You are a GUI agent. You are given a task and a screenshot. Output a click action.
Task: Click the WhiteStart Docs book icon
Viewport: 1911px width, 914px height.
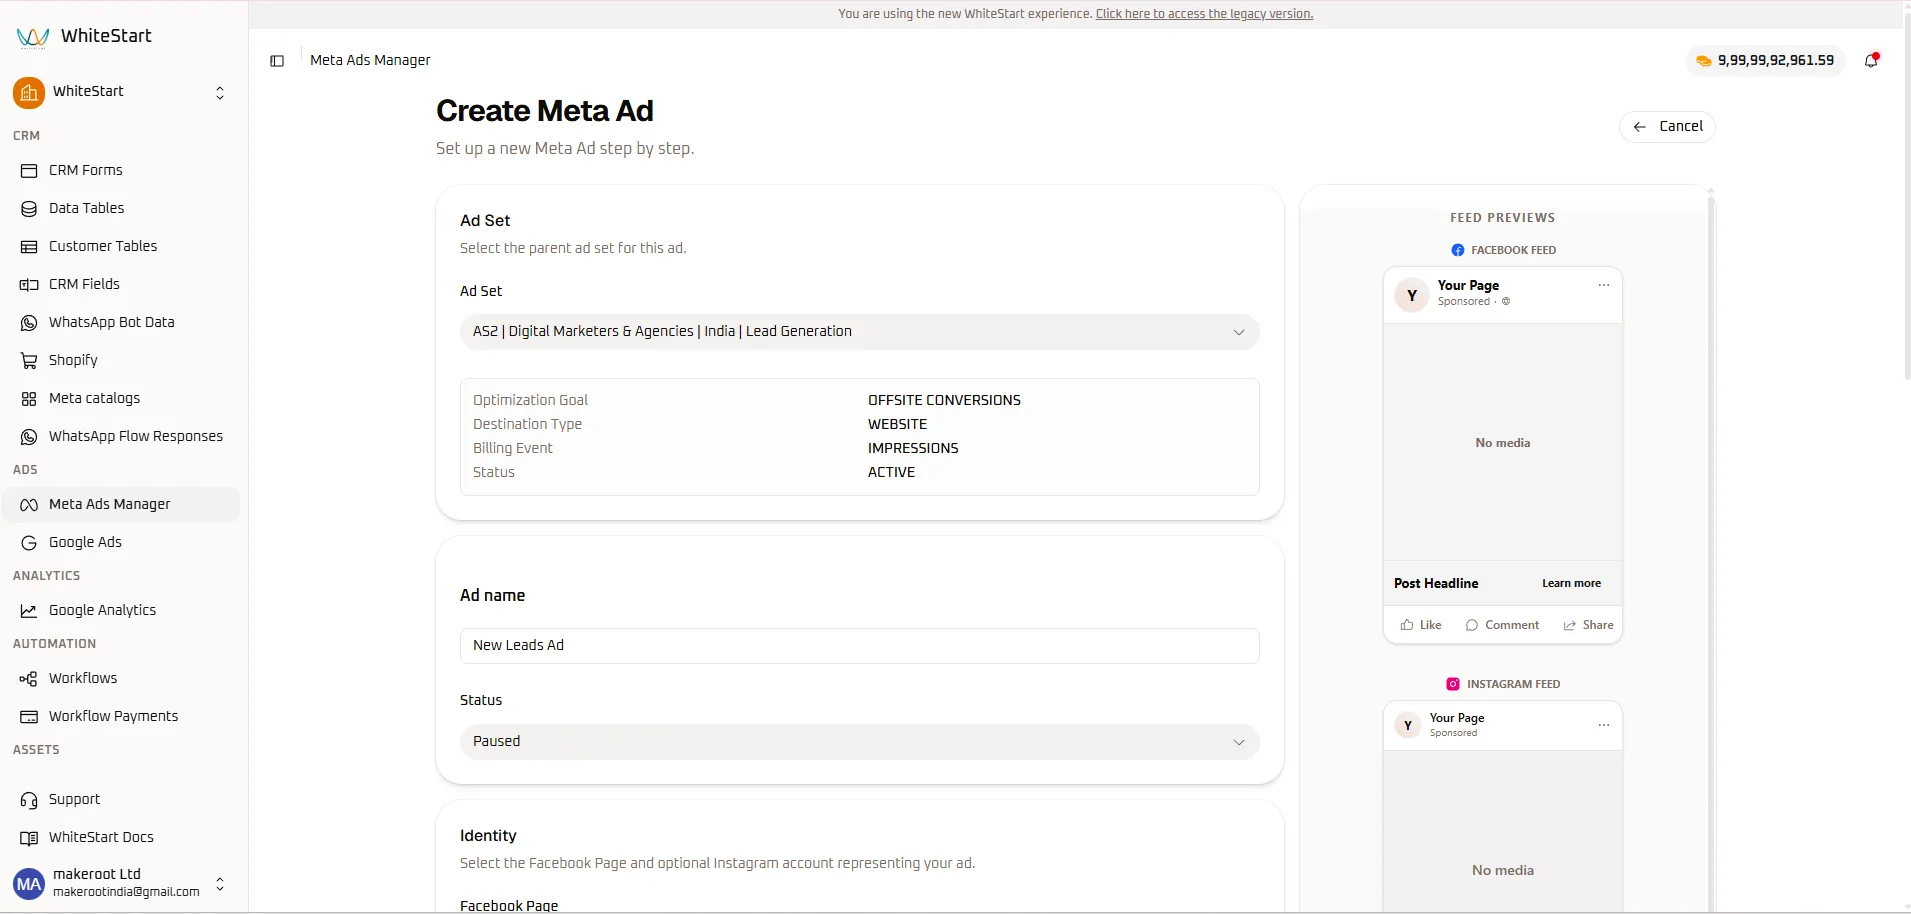pos(29,838)
